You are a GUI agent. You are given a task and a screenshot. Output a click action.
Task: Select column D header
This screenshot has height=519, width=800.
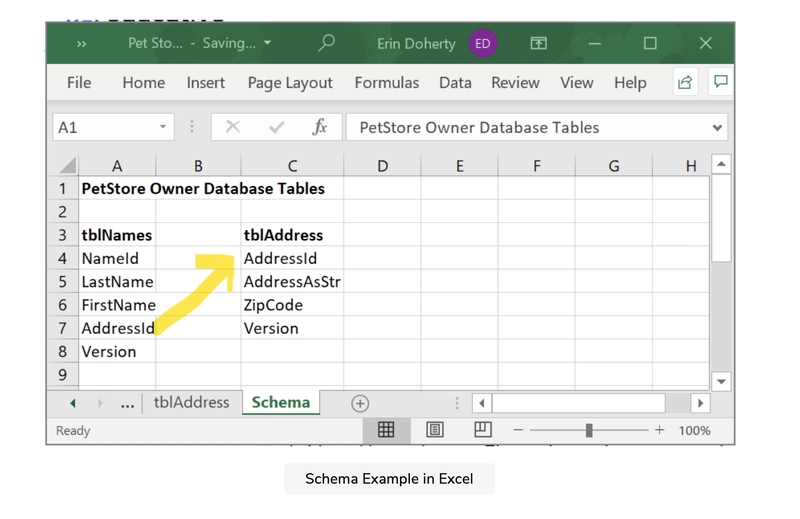click(x=383, y=166)
